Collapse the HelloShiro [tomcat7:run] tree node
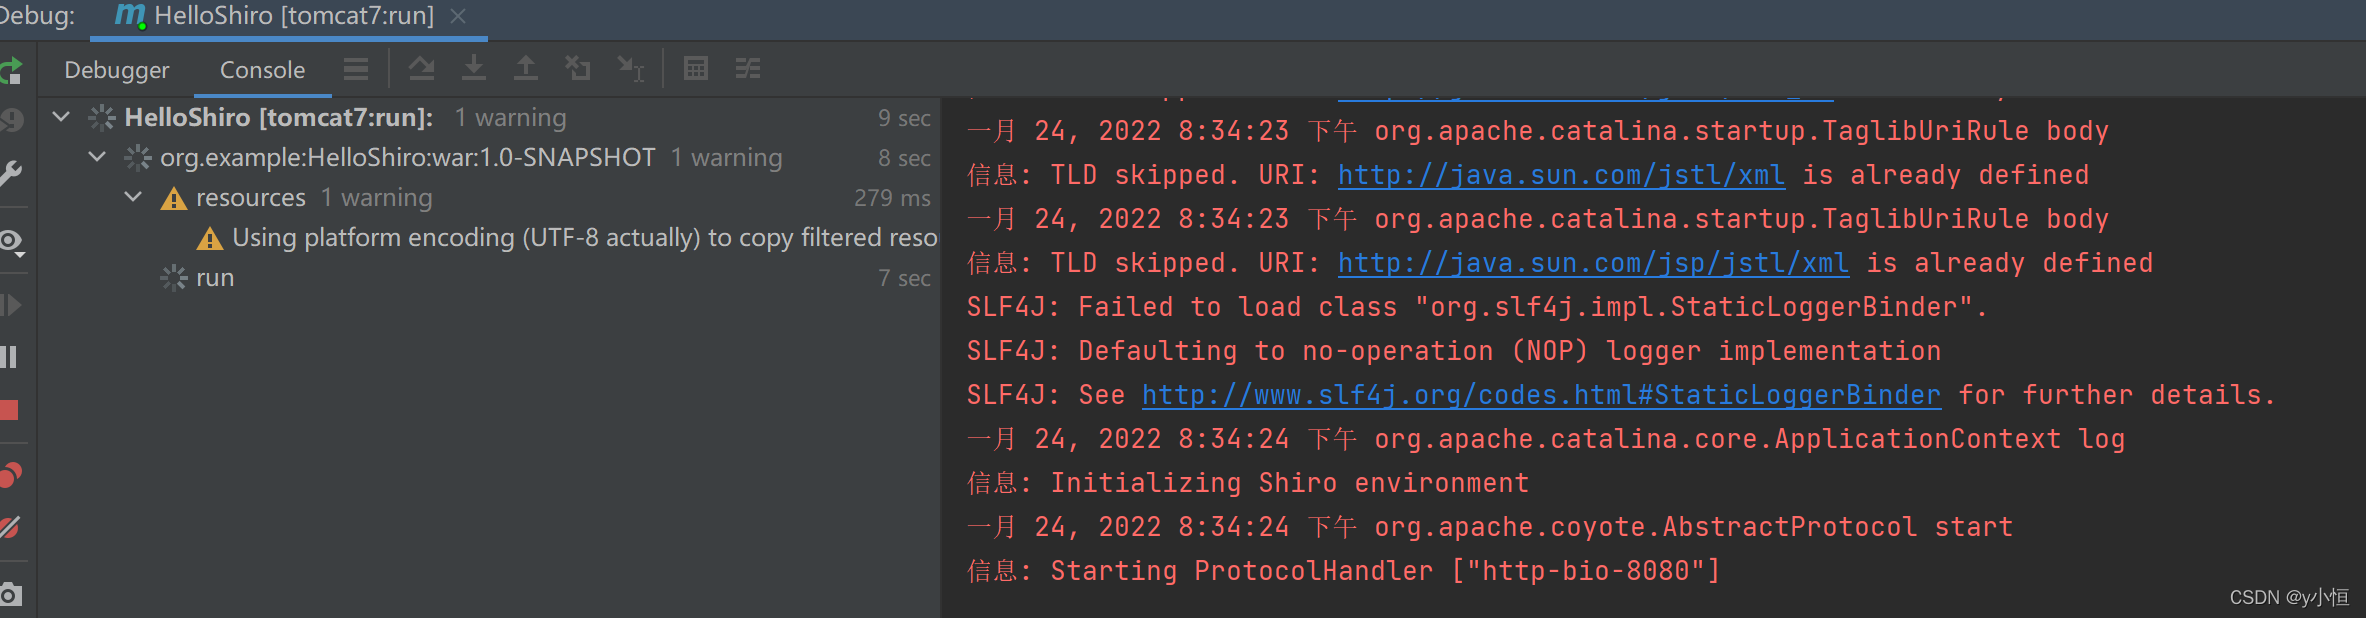This screenshot has width=2366, height=618. [61, 117]
